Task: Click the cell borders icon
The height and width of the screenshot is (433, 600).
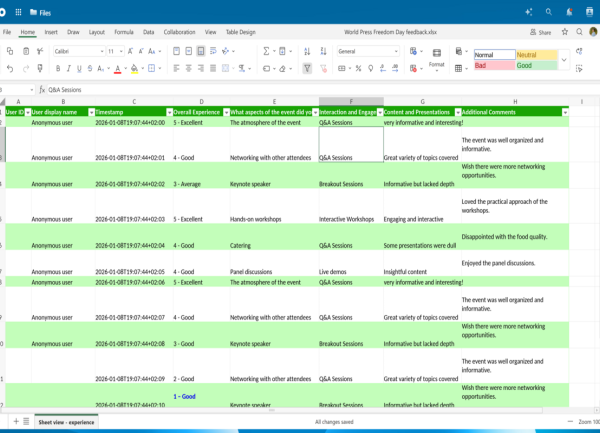Action: tap(152, 68)
